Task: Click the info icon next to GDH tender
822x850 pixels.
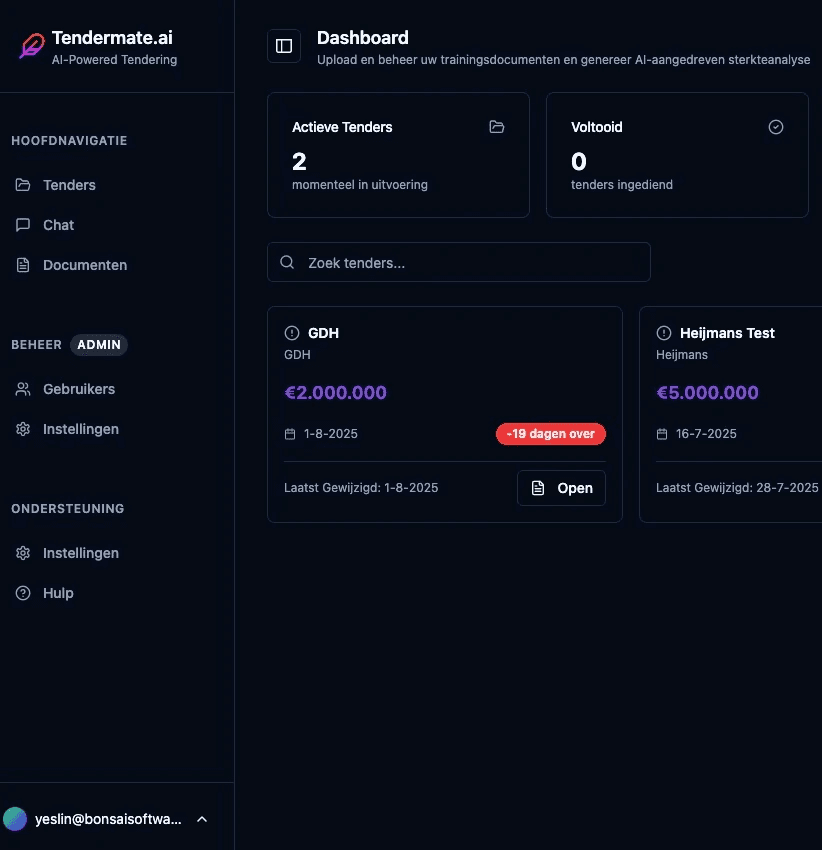Action: (x=291, y=333)
